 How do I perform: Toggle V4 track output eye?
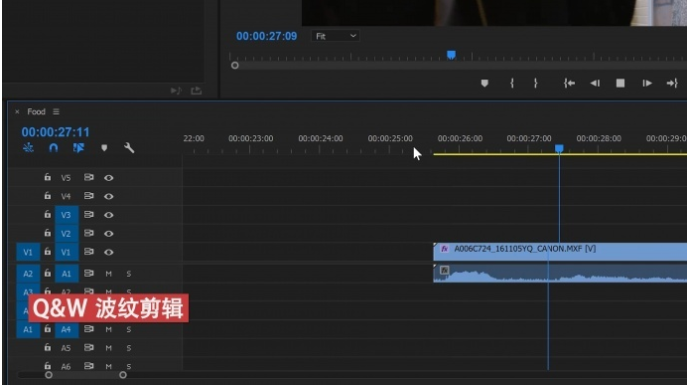click(109, 196)
